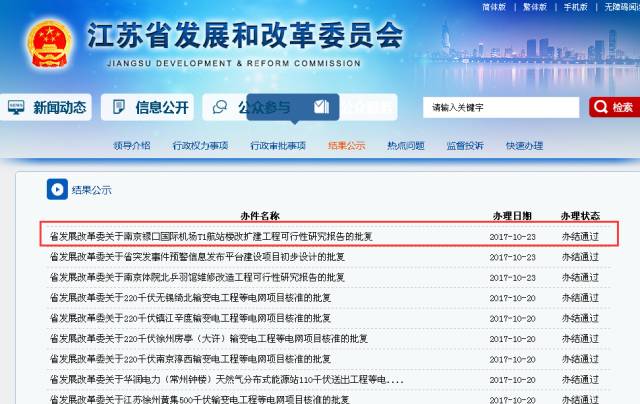Click the 公众参与 speech bubble icon
Image resolution: width=640 pixels, height=404 pixels.
[x=220, y=108]
